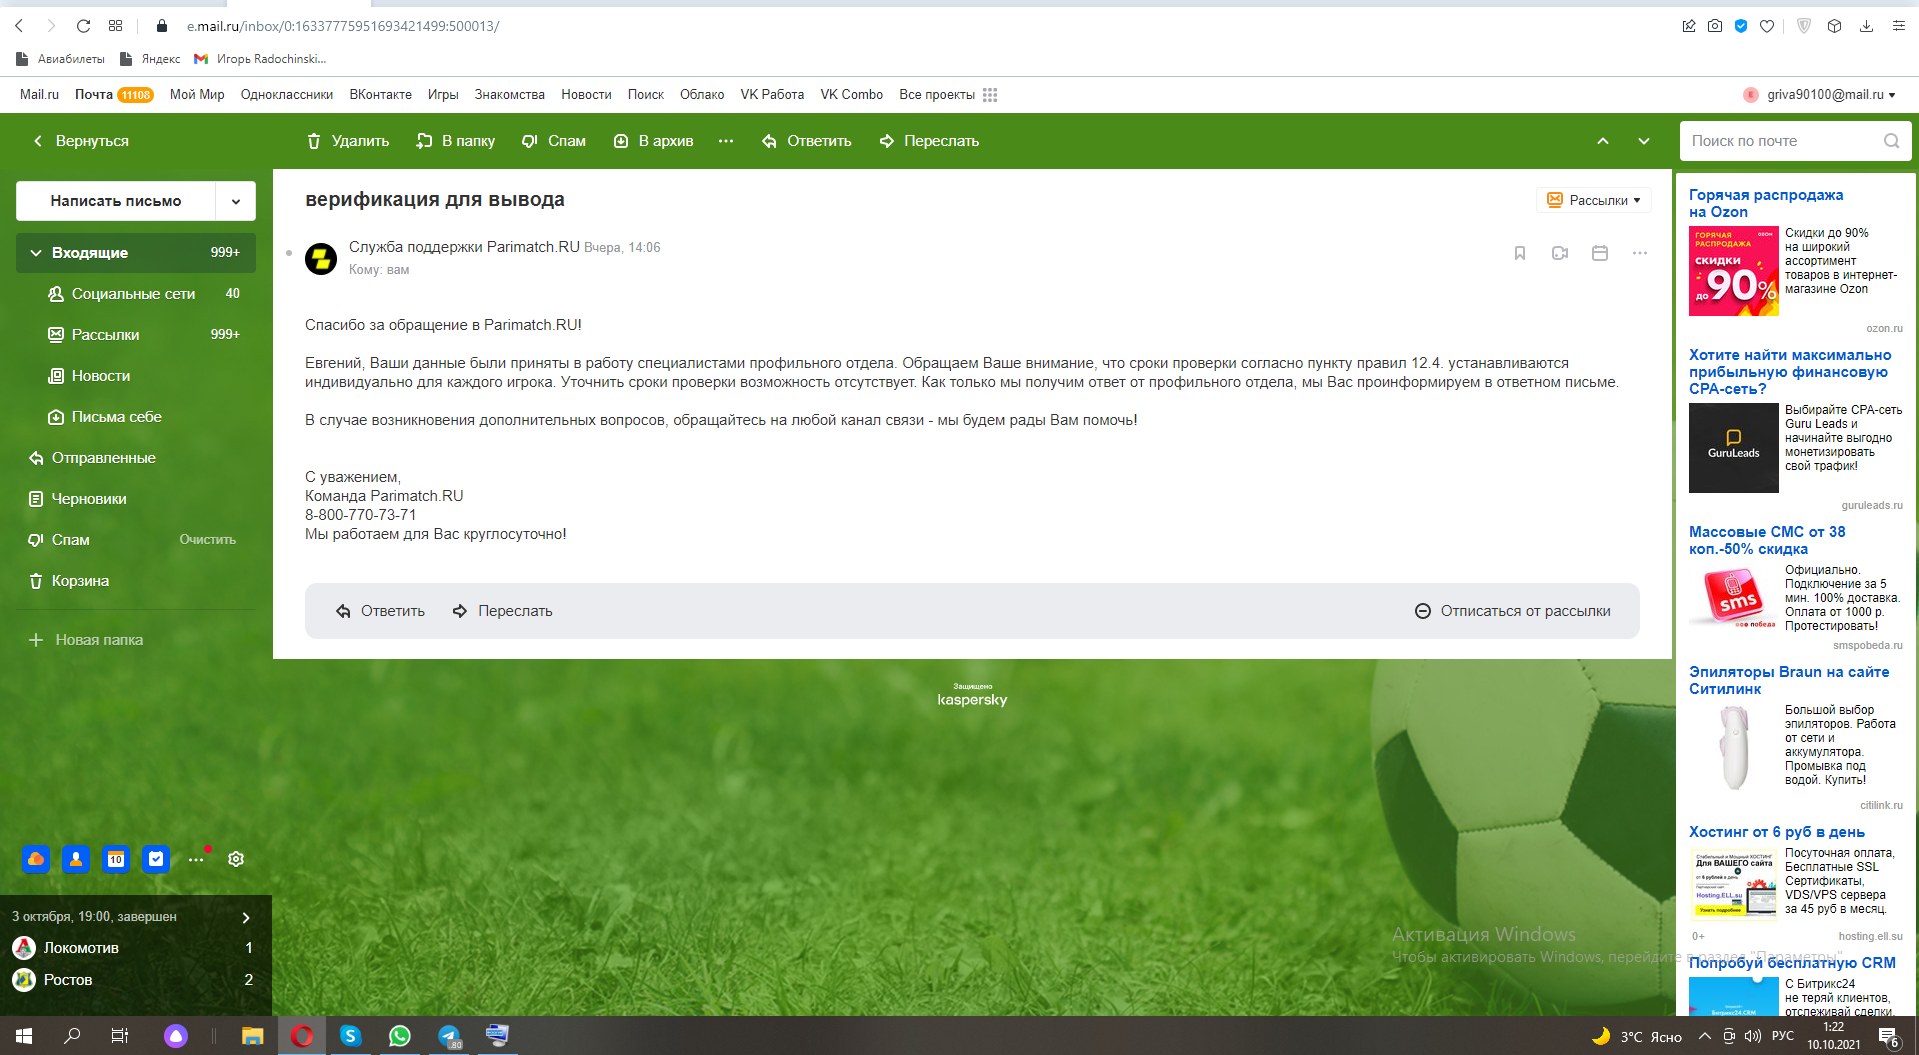Click the Delete (Удалить) trash icon
Screen dimensions: 1919x1055
tap(314, 141)
